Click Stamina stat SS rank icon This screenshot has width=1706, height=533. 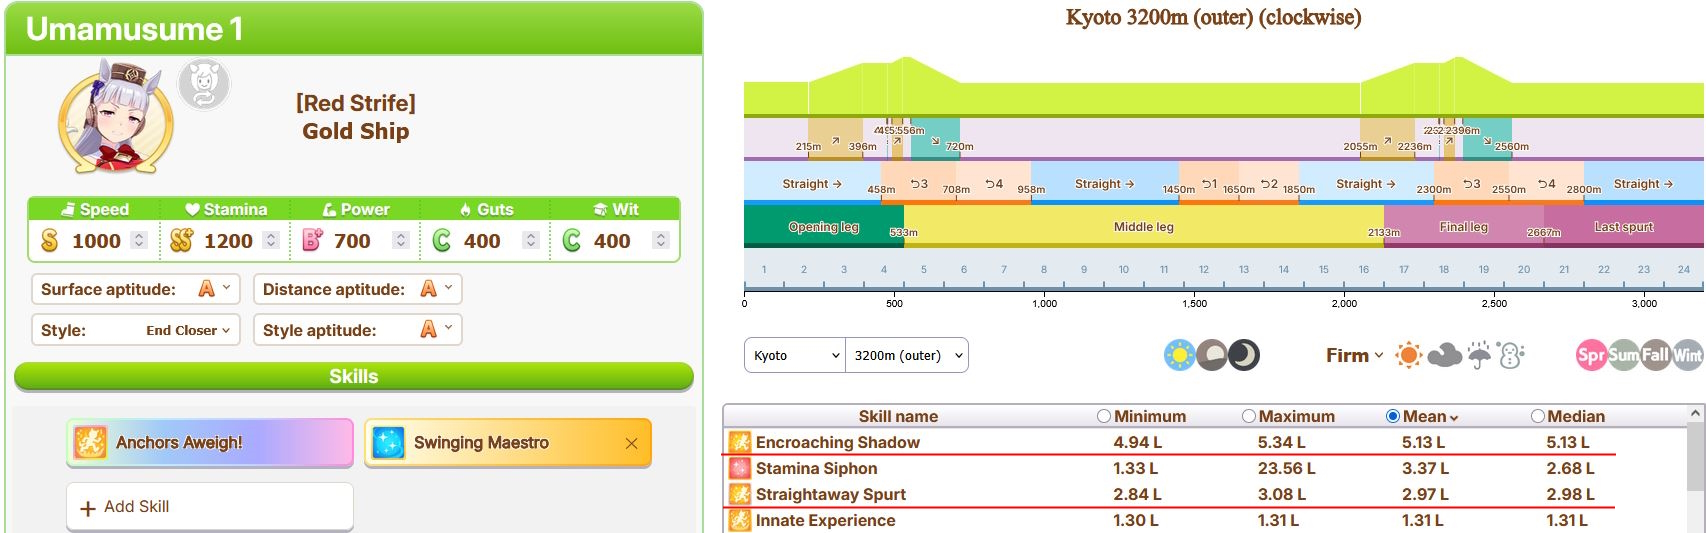(181, 241)
